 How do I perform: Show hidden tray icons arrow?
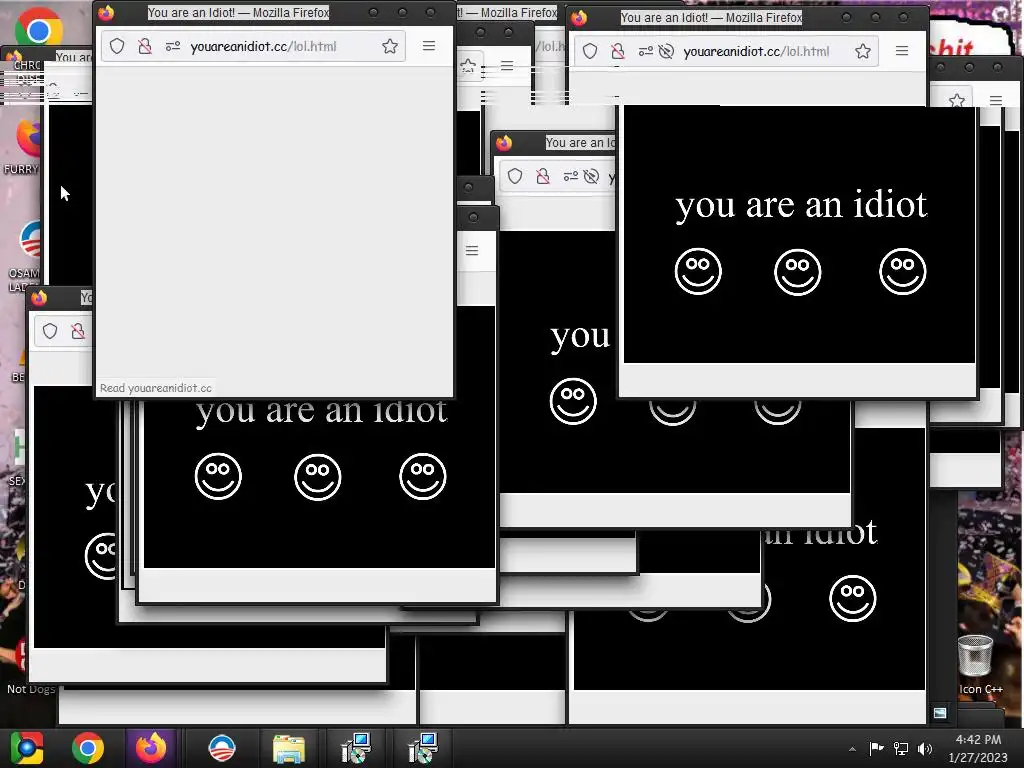tap(852, 748)
